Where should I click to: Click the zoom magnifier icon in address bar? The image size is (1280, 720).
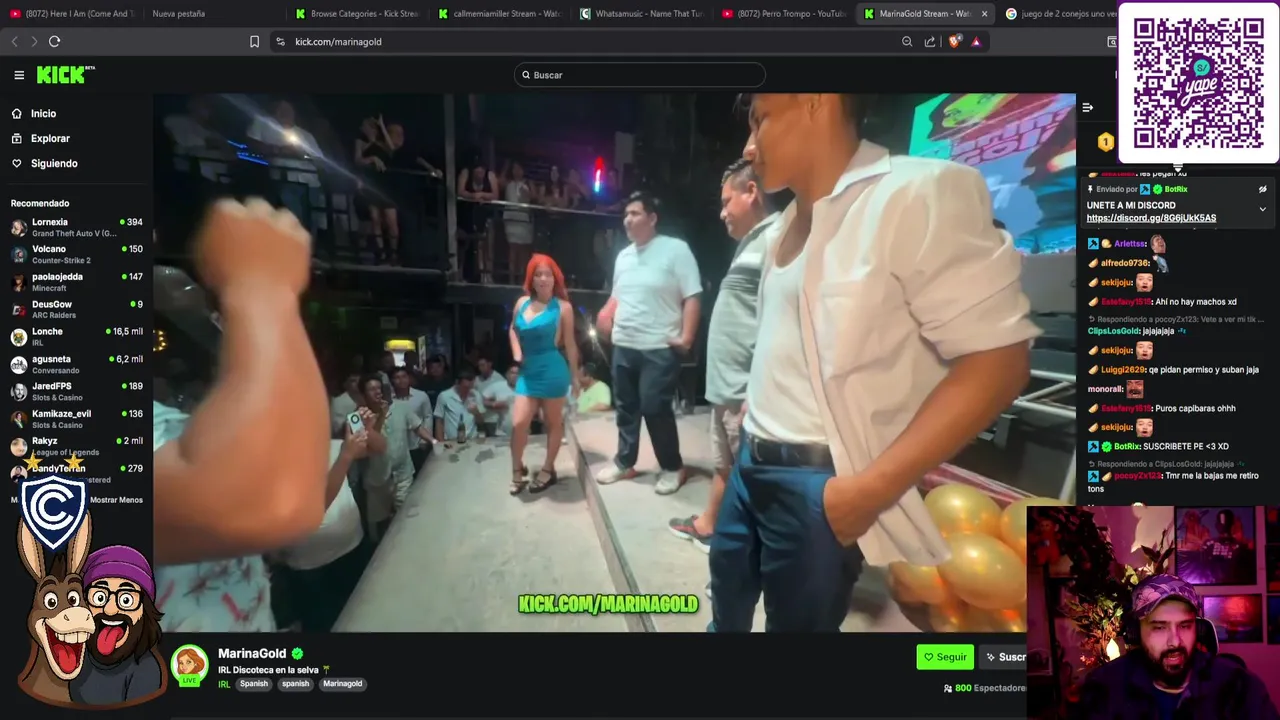907,41
